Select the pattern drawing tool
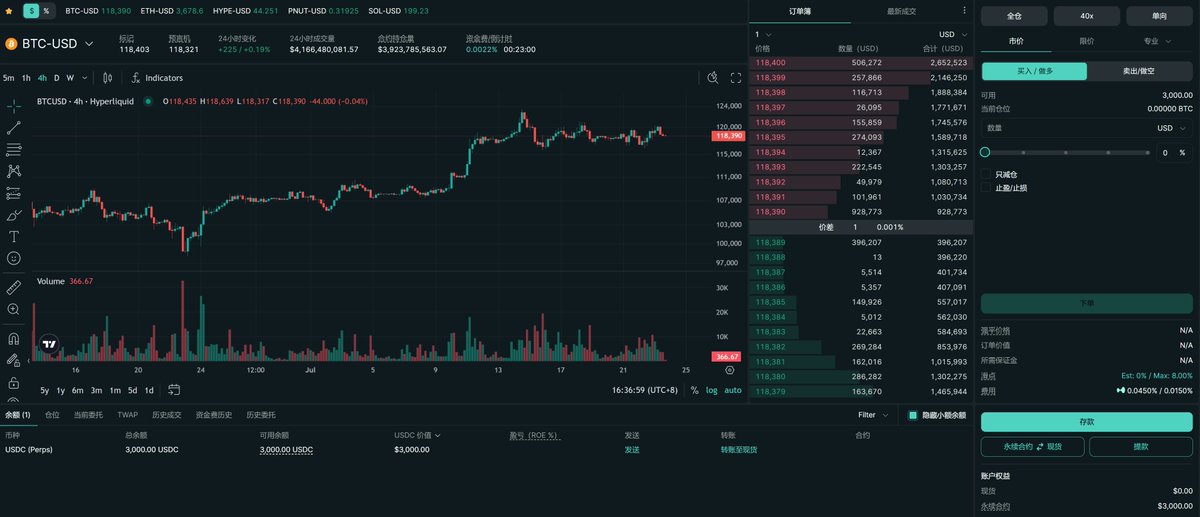 (x=14, y=171)
